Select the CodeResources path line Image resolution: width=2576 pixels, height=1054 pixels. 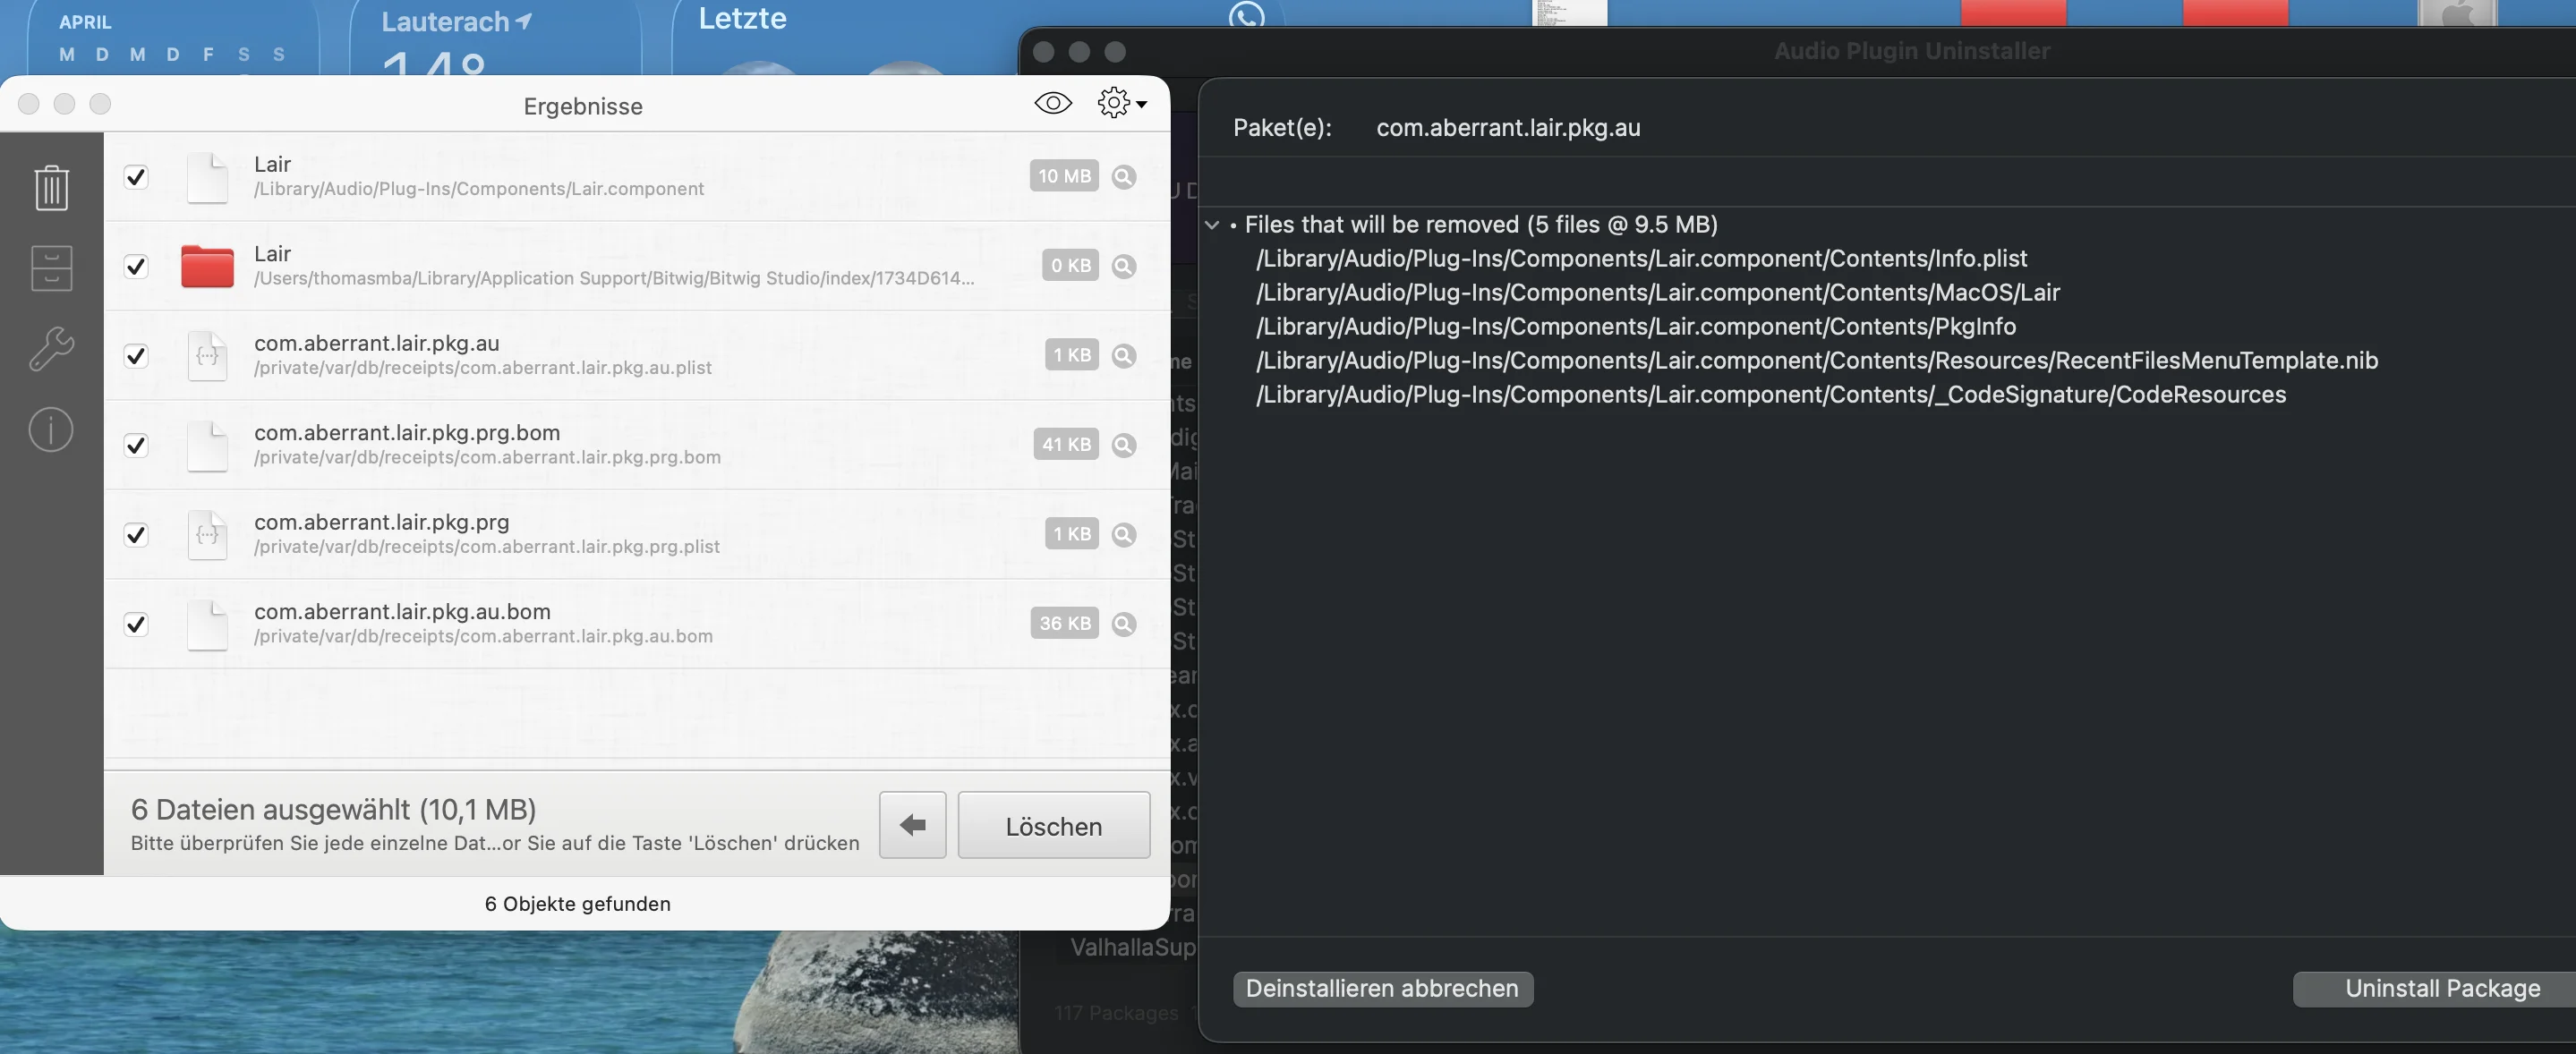click(x=1771, y=394)
